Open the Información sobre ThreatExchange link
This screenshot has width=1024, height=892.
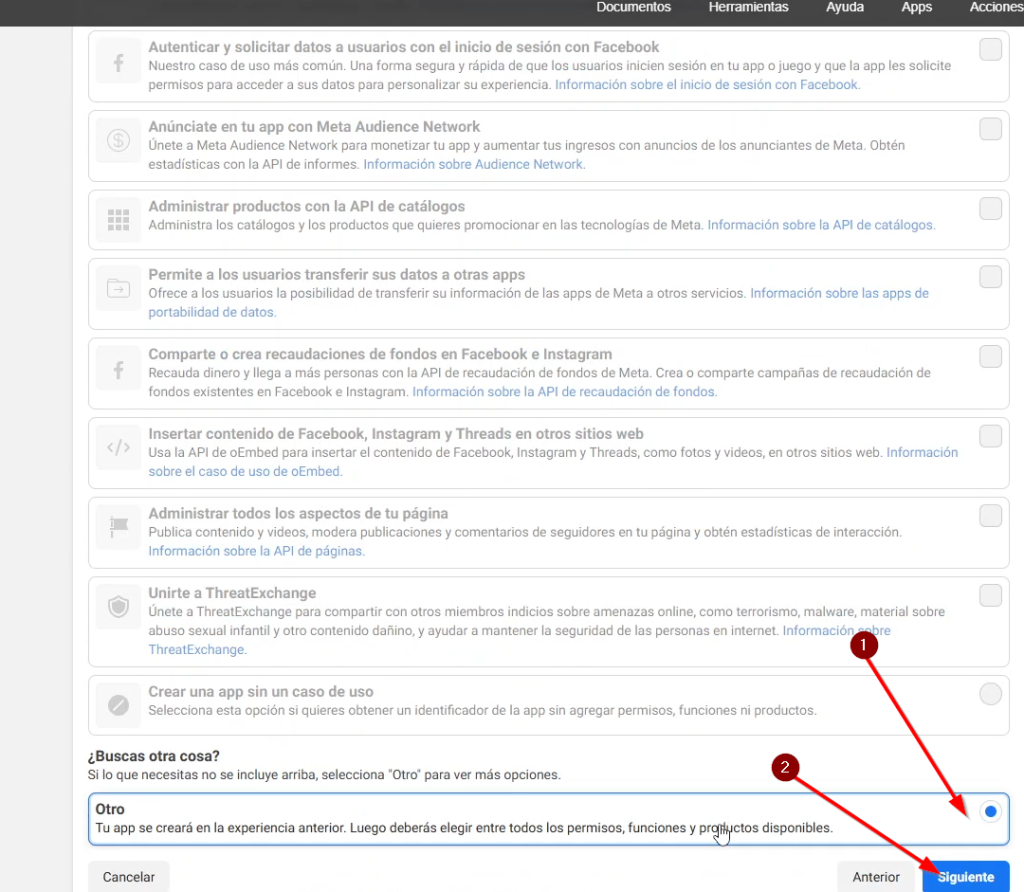(x=837, y=631)
